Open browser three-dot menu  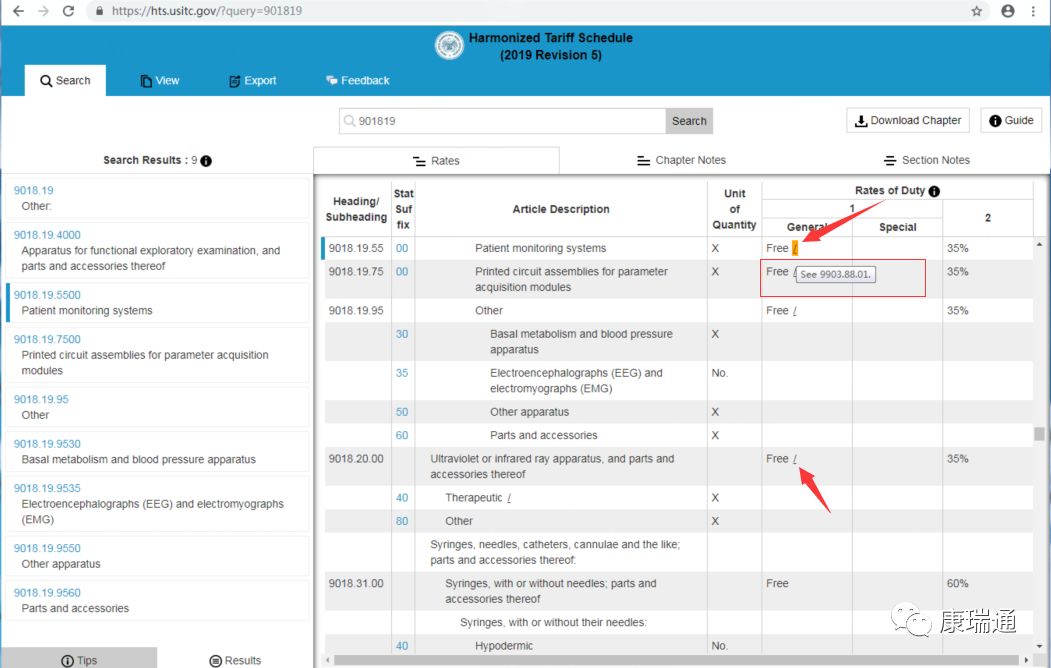1033,11
